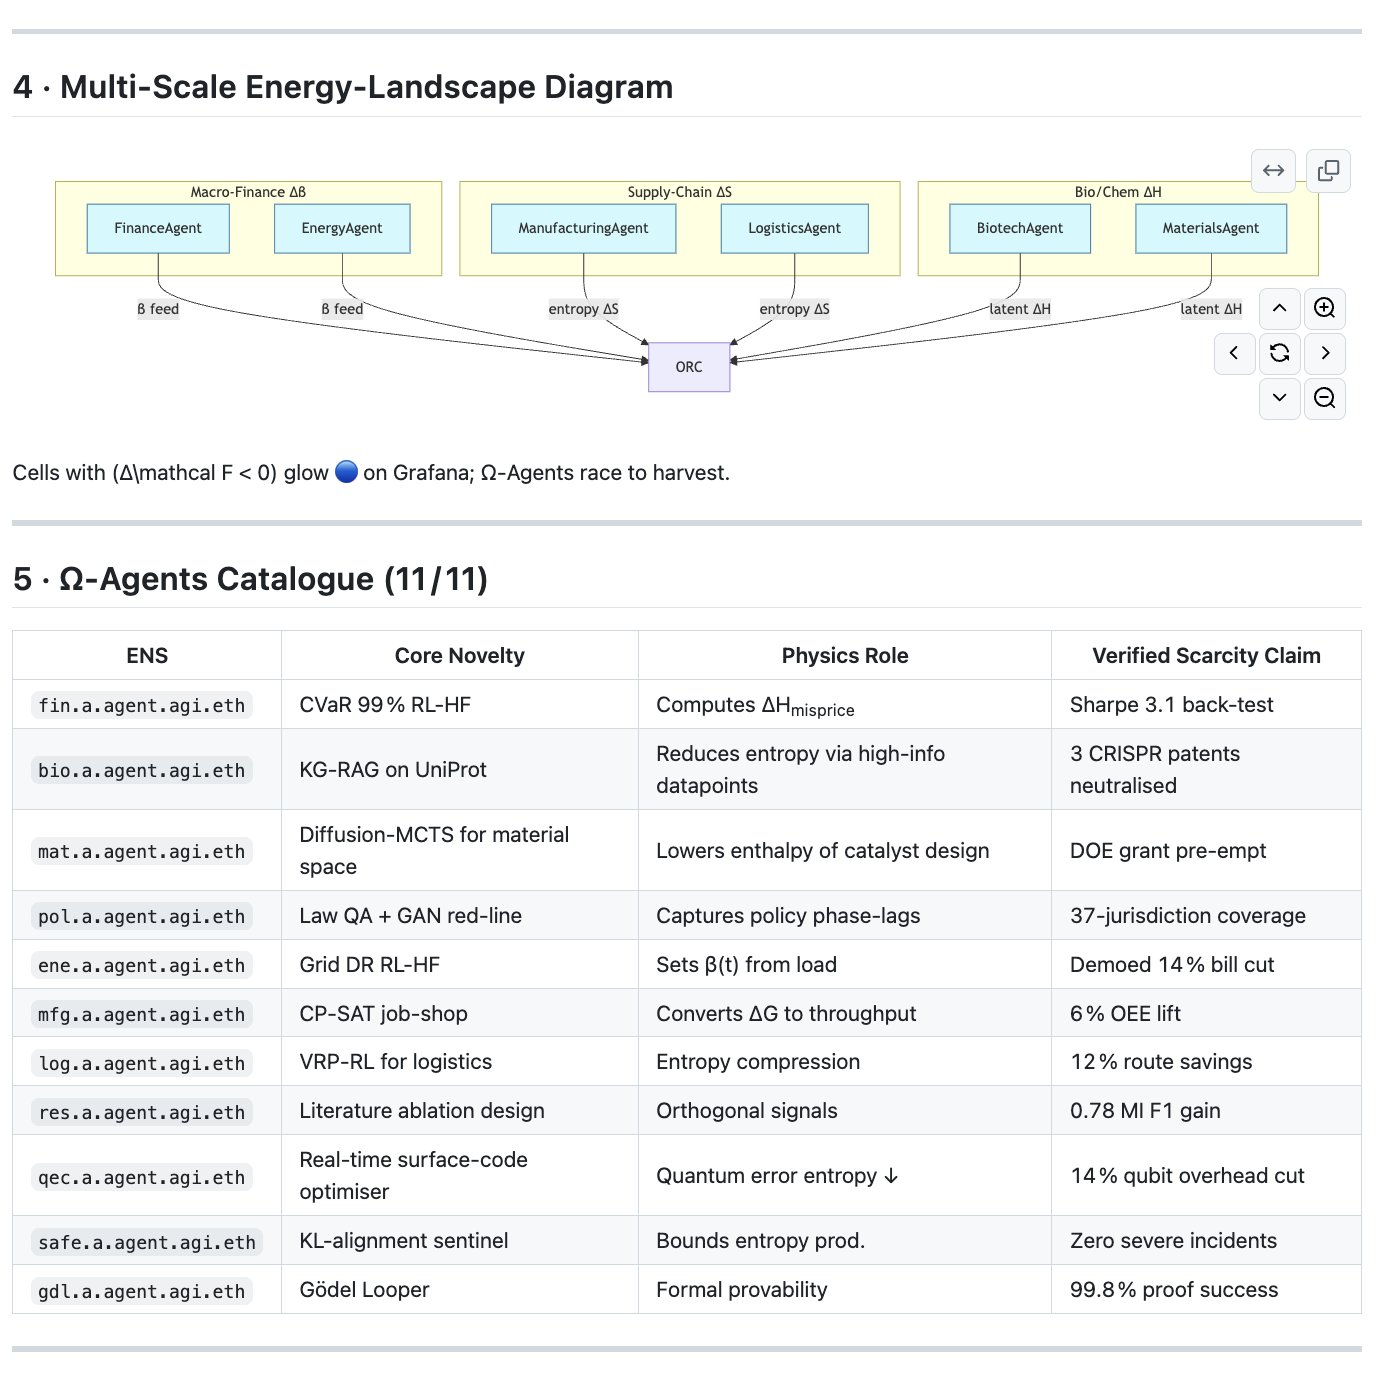This screenshot has height=1380, width=1376.
Task: Click the EnergyAgent diagram box
Action: (342, 228)
